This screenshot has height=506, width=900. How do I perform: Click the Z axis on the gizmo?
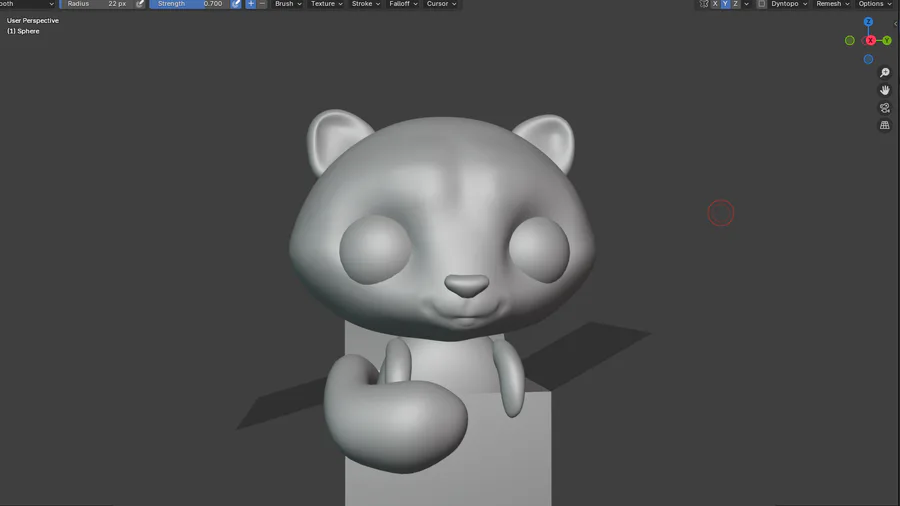click(x=868, y=22)
